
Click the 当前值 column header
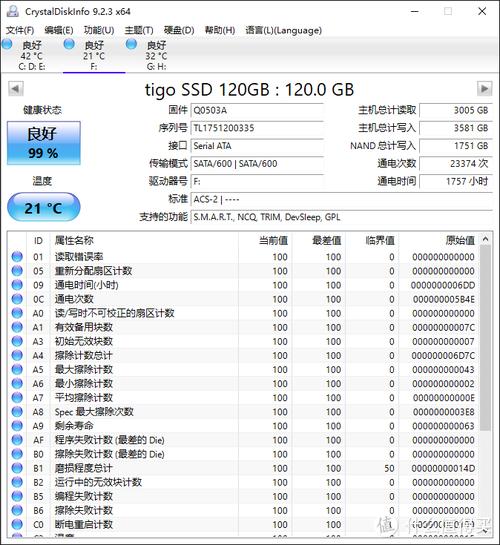pyautogui.click(x=265, y=240)
